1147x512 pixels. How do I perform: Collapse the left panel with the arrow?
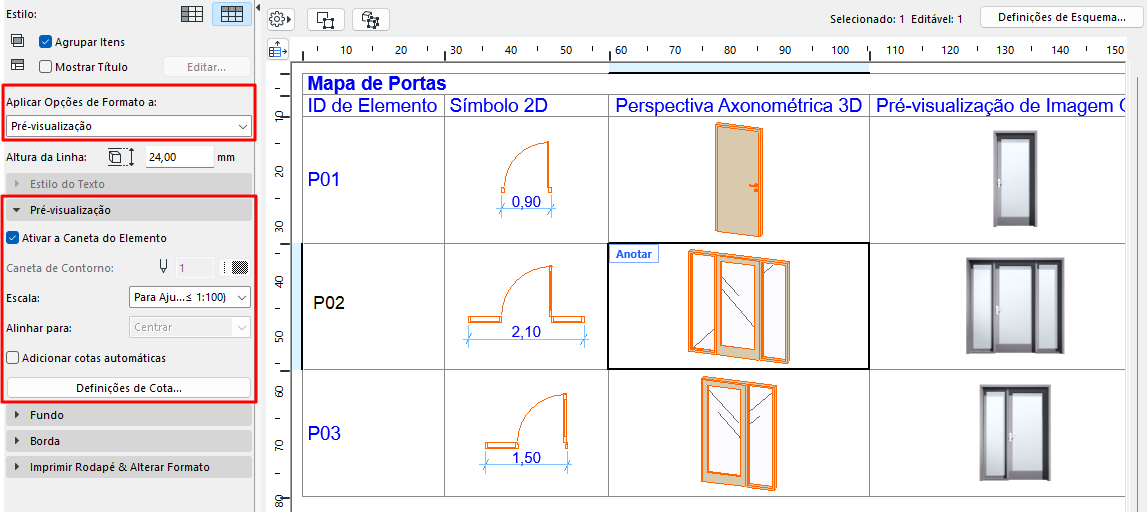click(x=258, y=6)
